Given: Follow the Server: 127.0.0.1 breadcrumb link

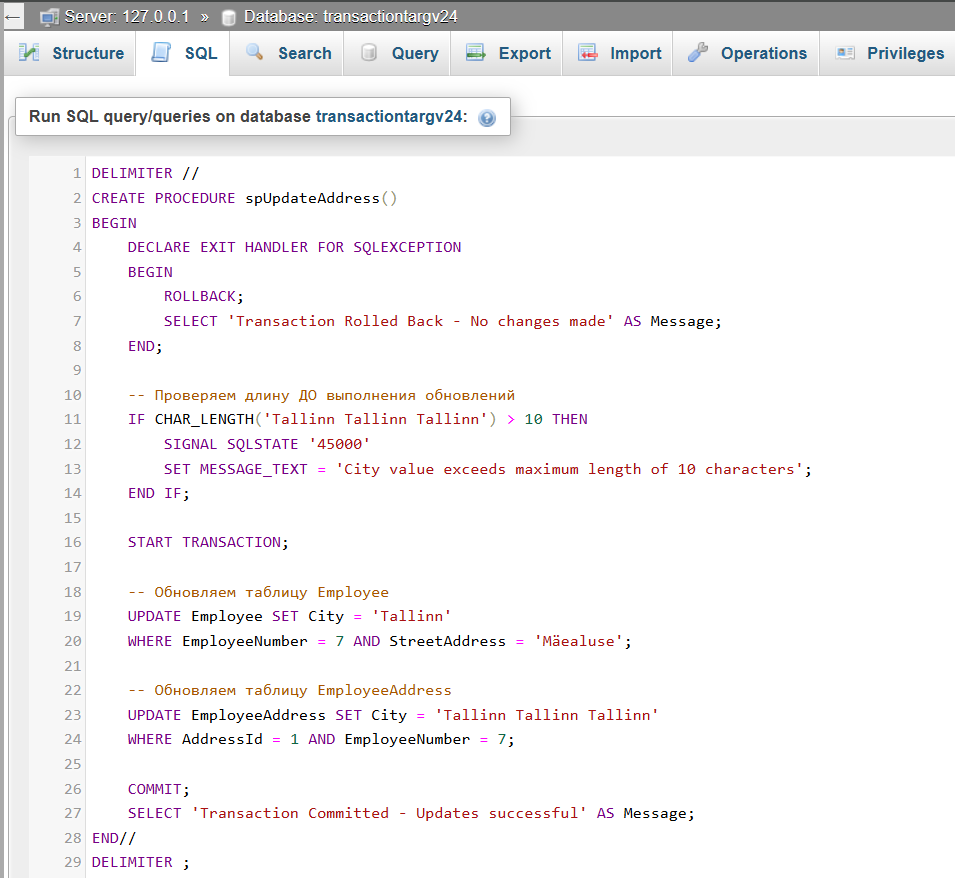Looking at the screenshot, I should pos(127,16).
